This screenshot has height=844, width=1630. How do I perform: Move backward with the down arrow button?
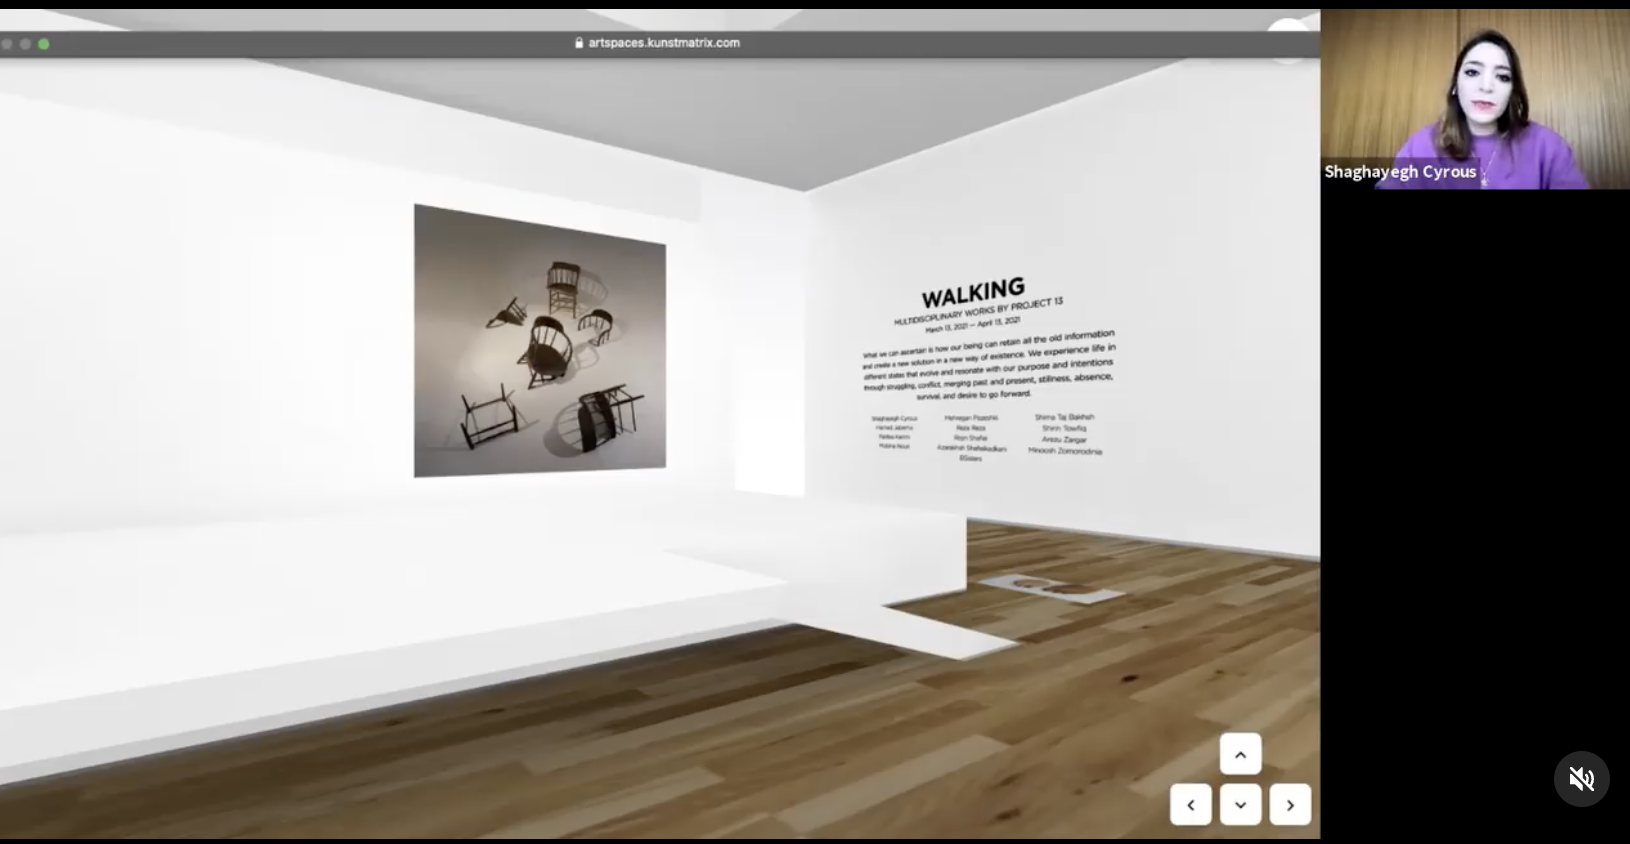[x=1240, y=804]
